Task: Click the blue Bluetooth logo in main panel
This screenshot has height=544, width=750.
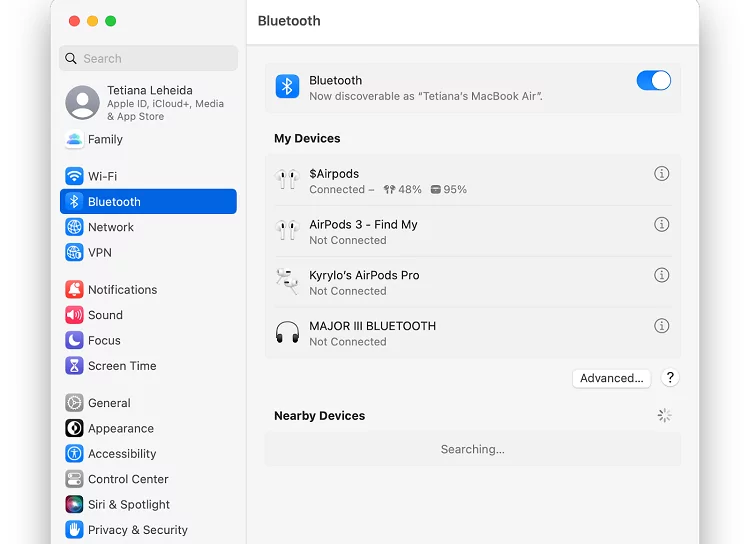Action: pos(287,87)
